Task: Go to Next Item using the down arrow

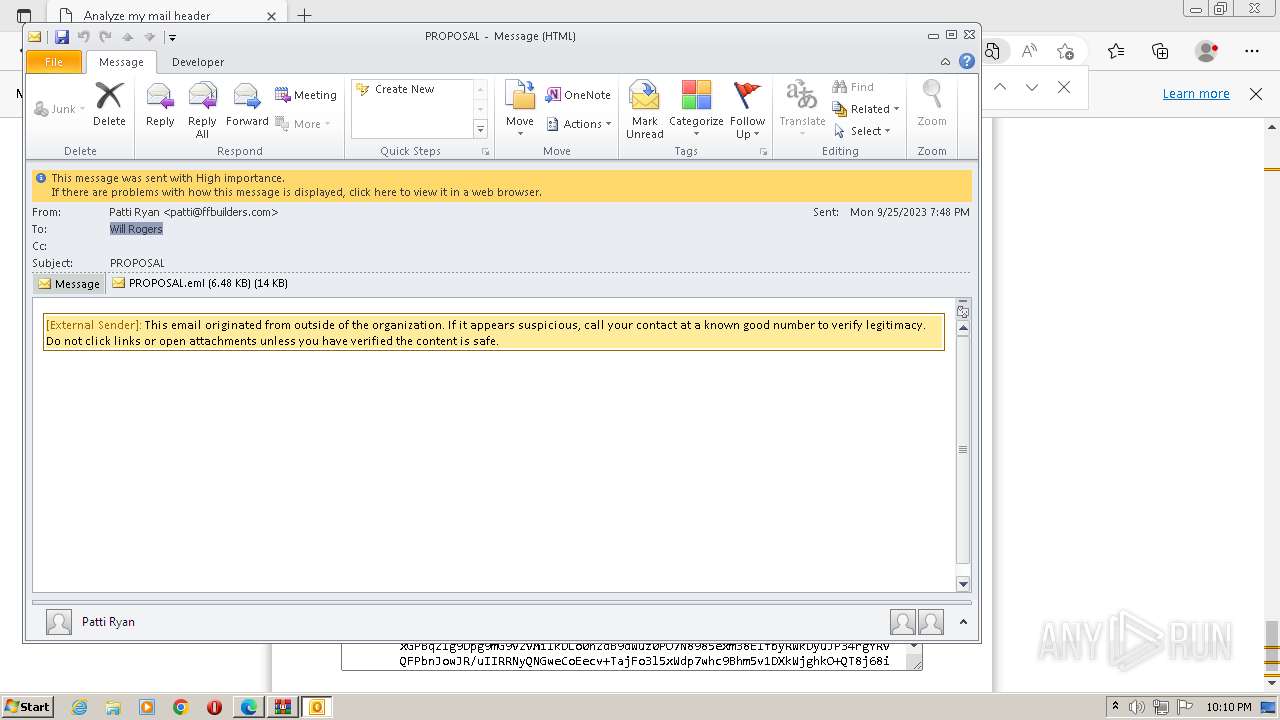Action: [x=149, y=37]
